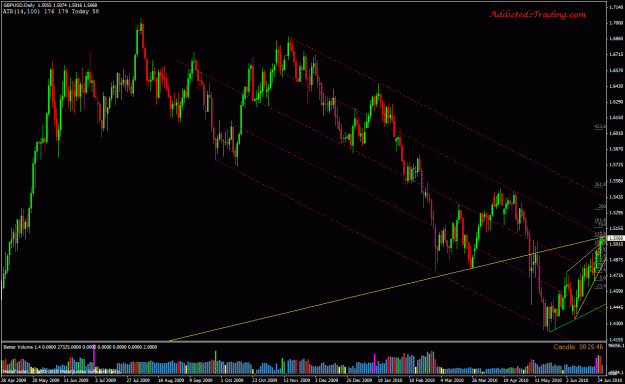Click the 423.6 Fibonacci level label

click(x=599, y=126)
